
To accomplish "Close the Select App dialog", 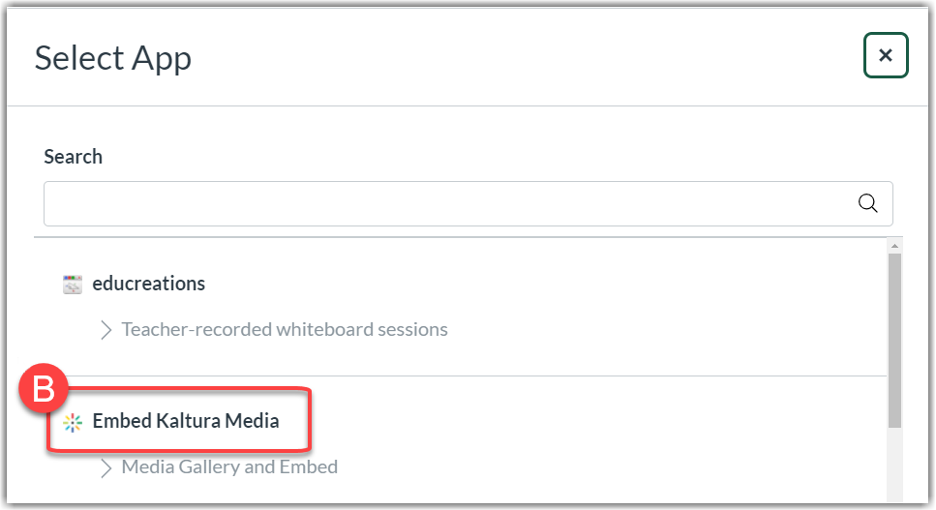I will tap(885, 56).
